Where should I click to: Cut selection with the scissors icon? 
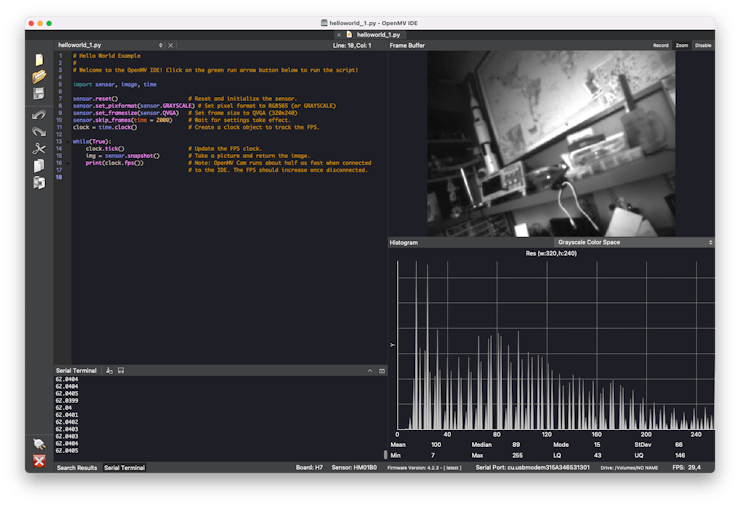pyautogui.click(x=39, y=149)
